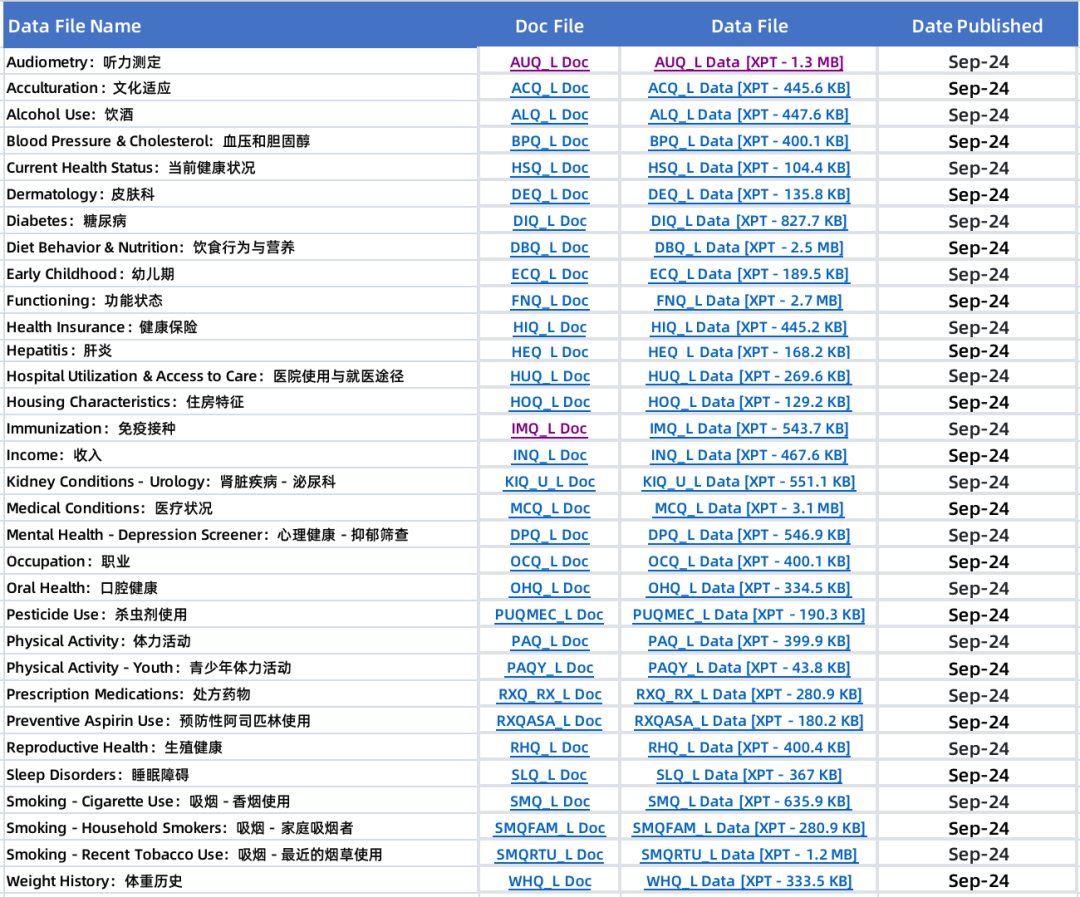
Task: Open ALQ_L Doc for Alcohol Use
Action: click(x=550, y=115)
